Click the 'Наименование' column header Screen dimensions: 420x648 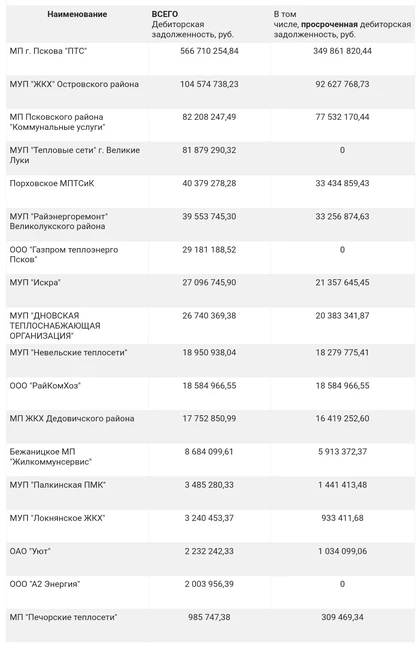coord(77,14)
